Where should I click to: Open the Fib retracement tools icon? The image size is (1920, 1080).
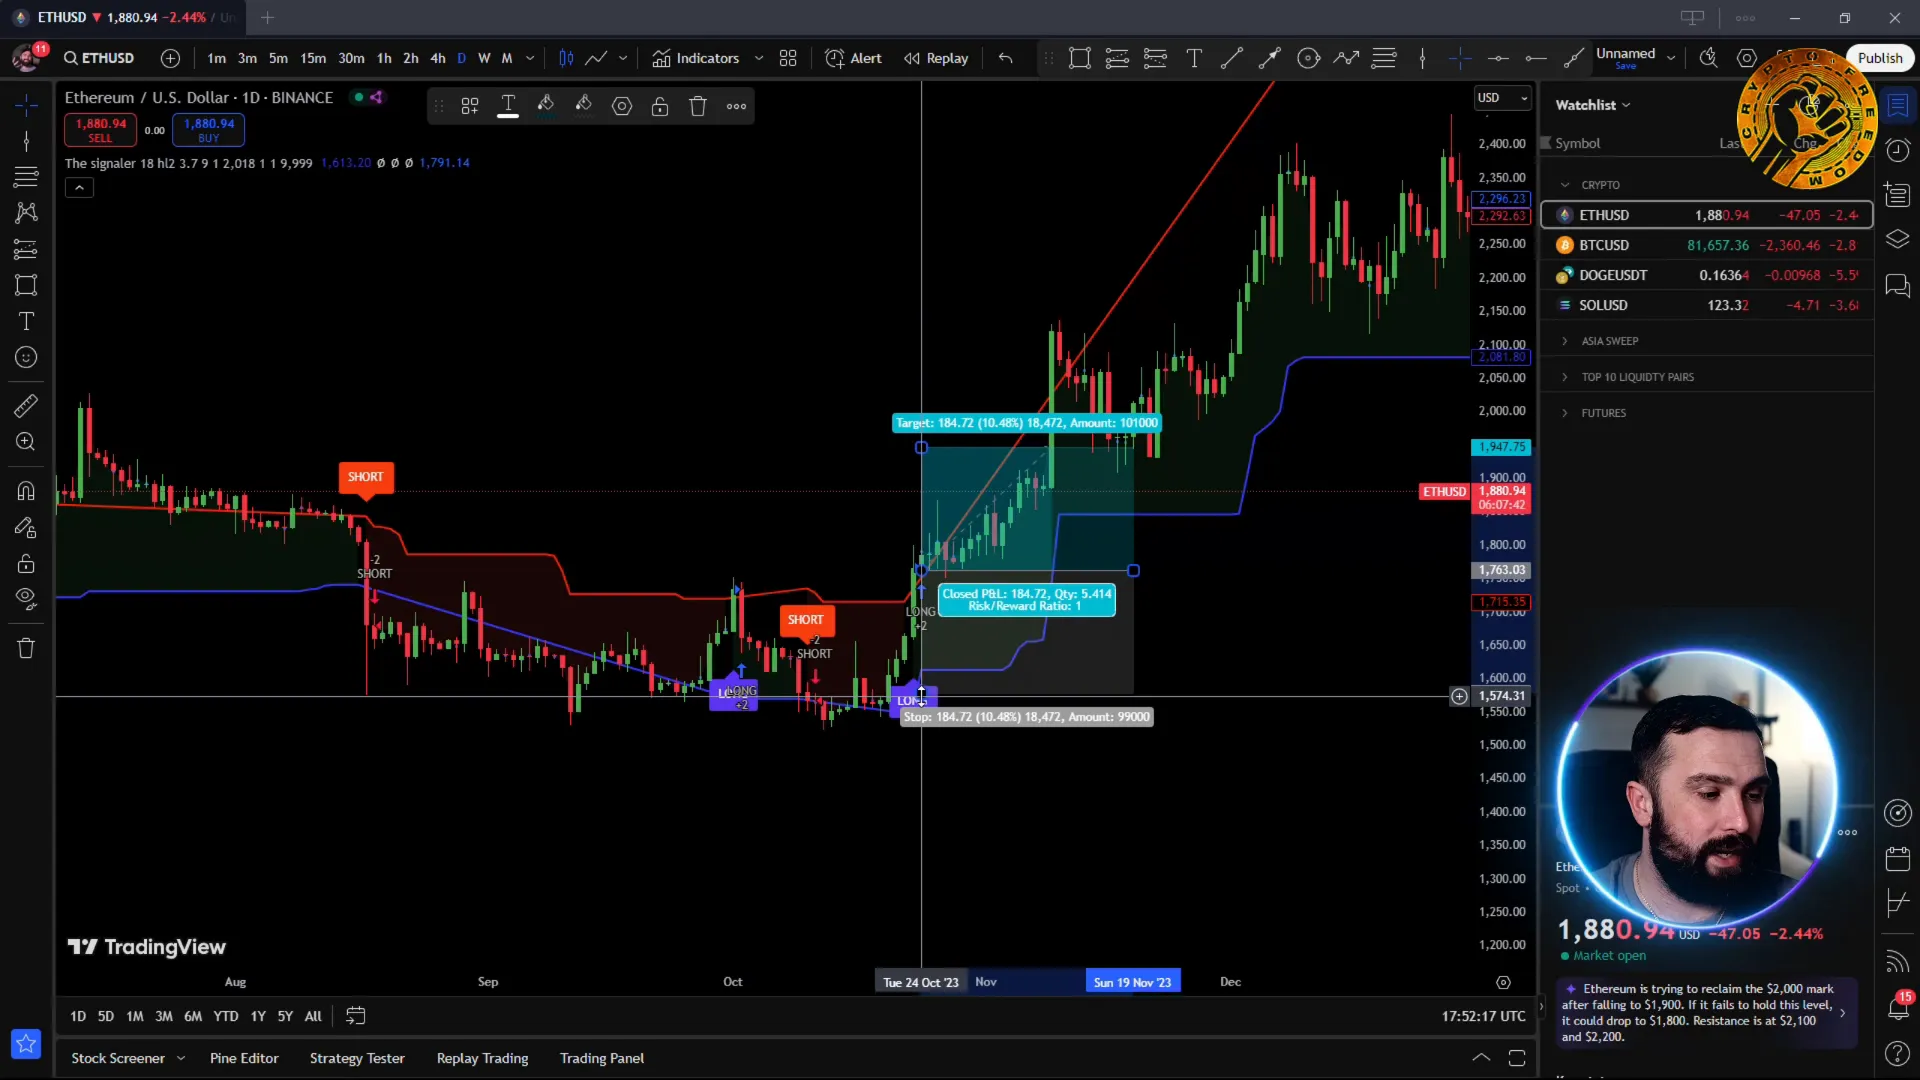tap(26, 177)
